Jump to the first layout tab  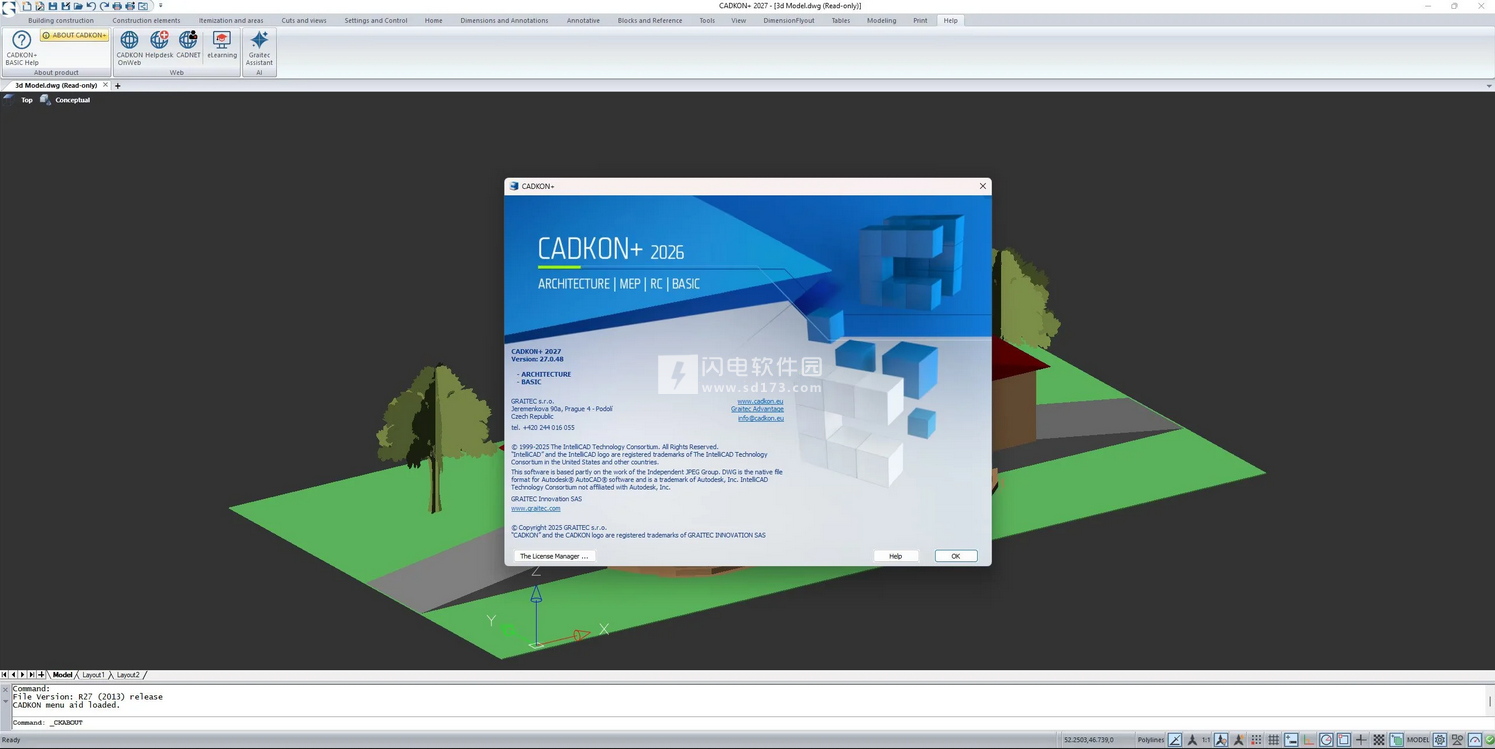5,675
